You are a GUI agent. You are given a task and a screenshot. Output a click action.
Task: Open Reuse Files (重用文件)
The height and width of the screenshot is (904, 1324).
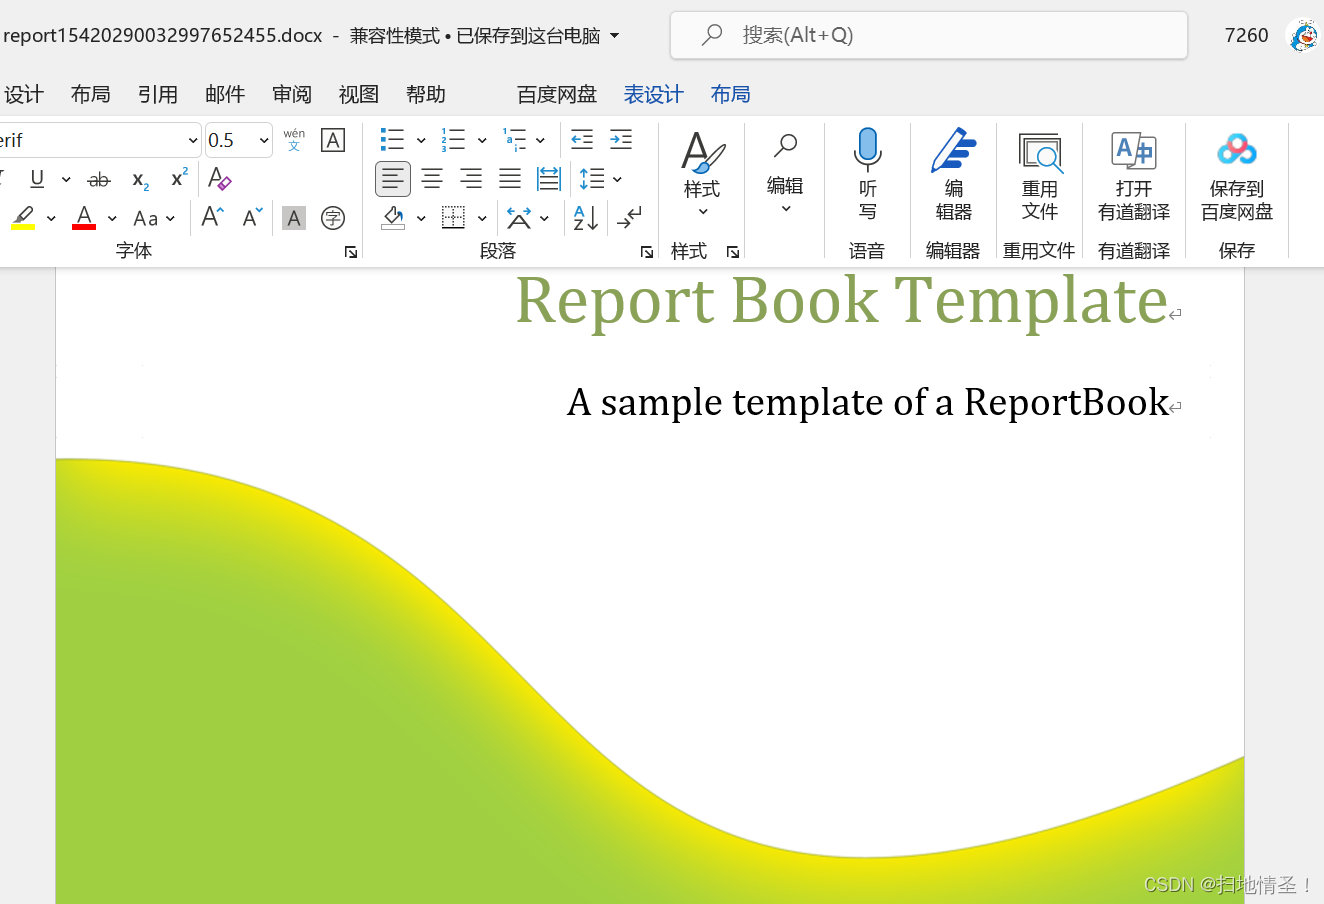pyautogui.click(x=1040, y=176)
